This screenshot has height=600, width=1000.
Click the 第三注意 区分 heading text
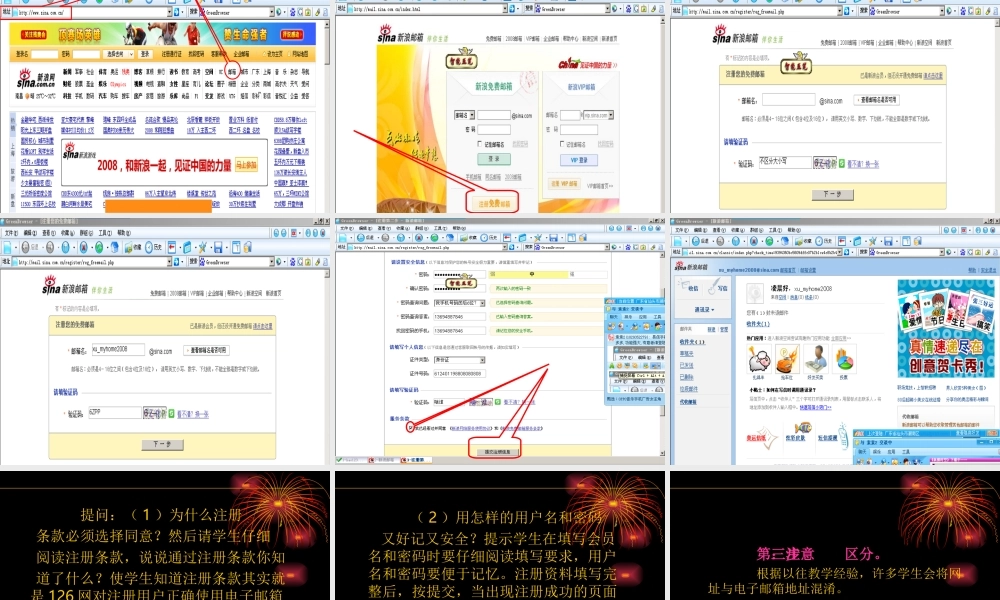coord(819,553)
